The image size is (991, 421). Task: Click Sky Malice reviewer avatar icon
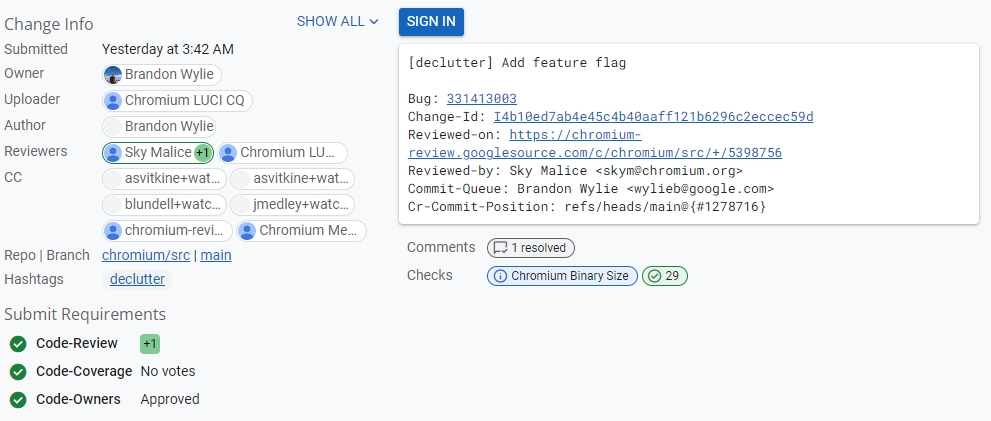coord(113,153)
